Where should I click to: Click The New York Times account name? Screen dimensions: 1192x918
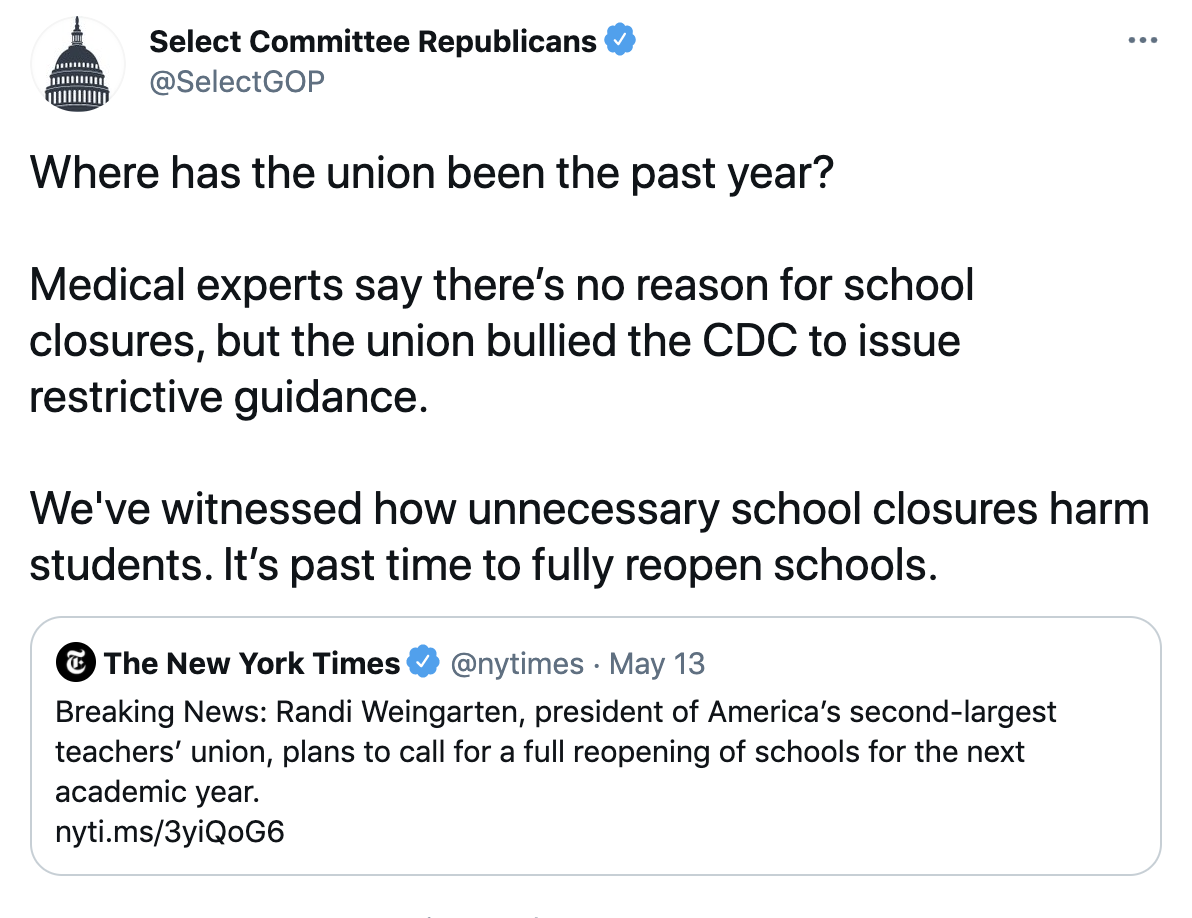pyautogui.click(x=251, y=663)
